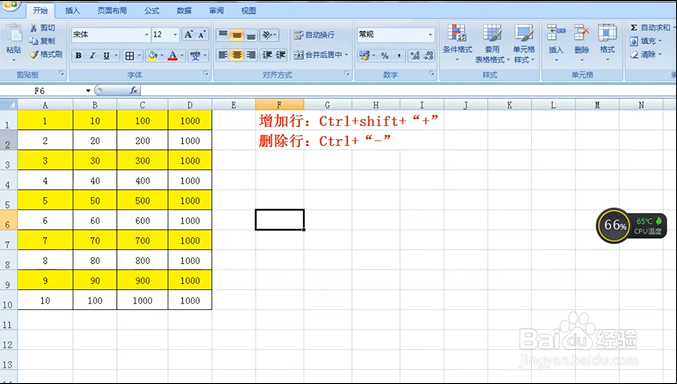Select column D header
Viewport: 677px width, 384px height.
190,105
